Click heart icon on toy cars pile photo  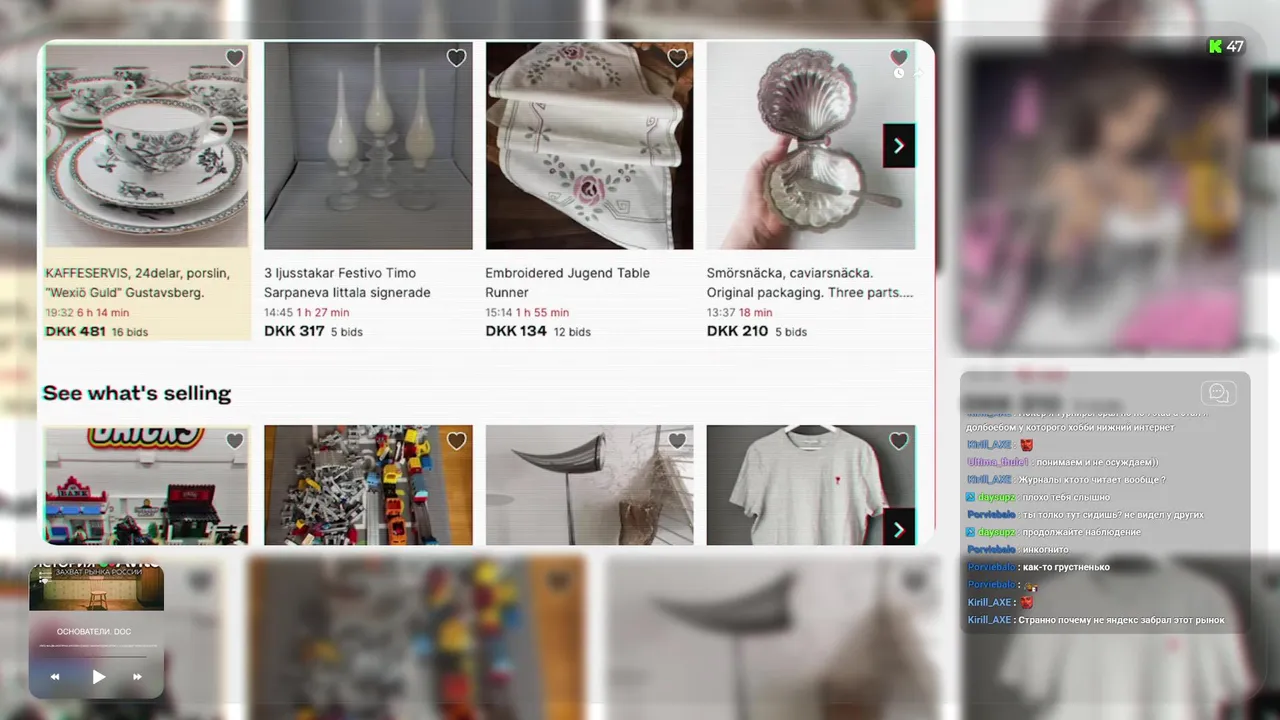(456, 441)
